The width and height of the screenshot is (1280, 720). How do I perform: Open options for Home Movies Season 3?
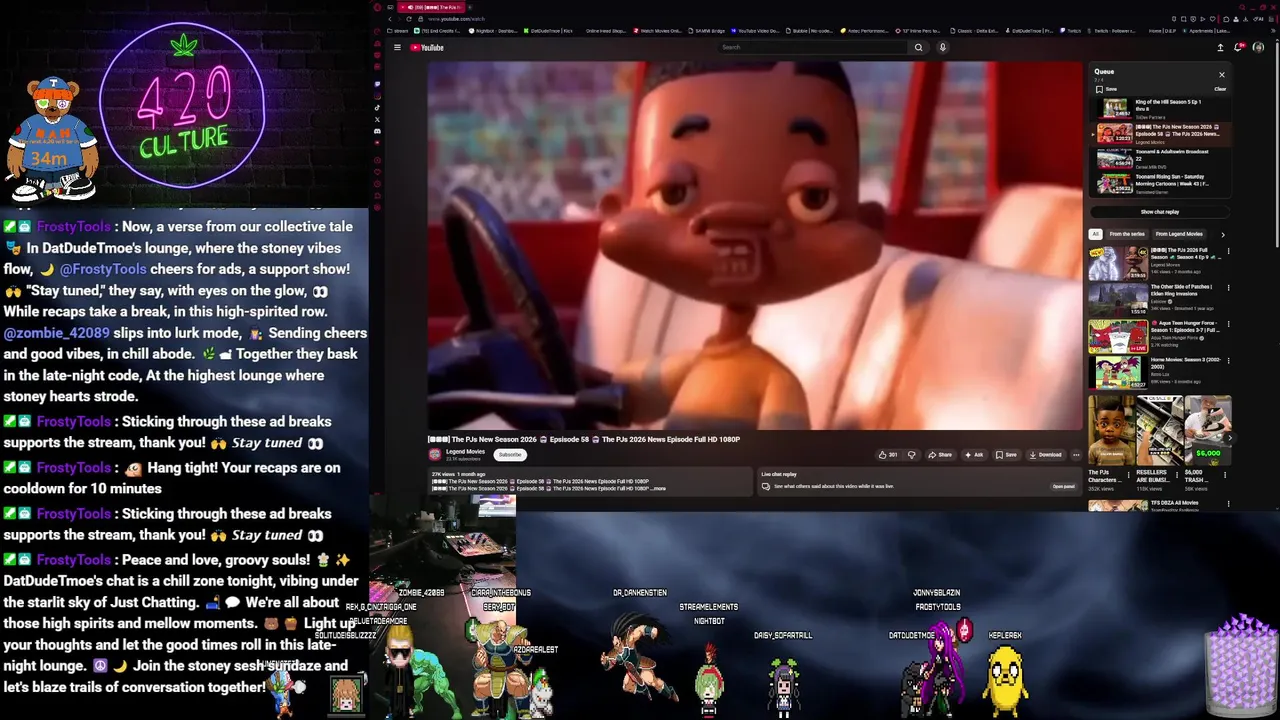point(1228,361)
